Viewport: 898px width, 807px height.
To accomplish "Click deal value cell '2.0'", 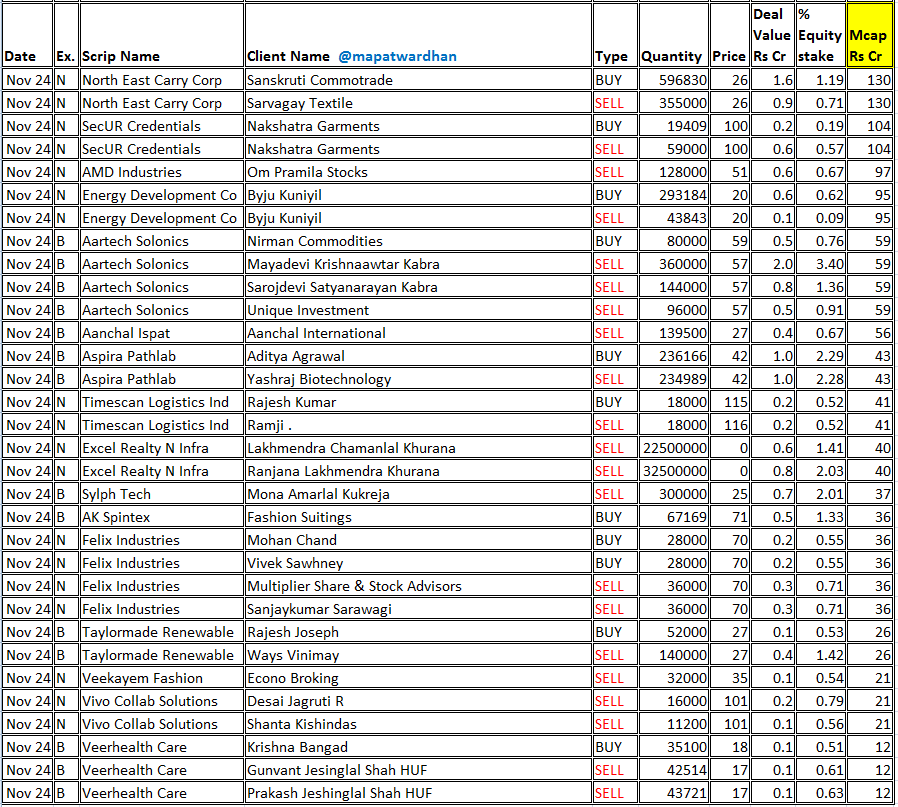I will point(772,264).
